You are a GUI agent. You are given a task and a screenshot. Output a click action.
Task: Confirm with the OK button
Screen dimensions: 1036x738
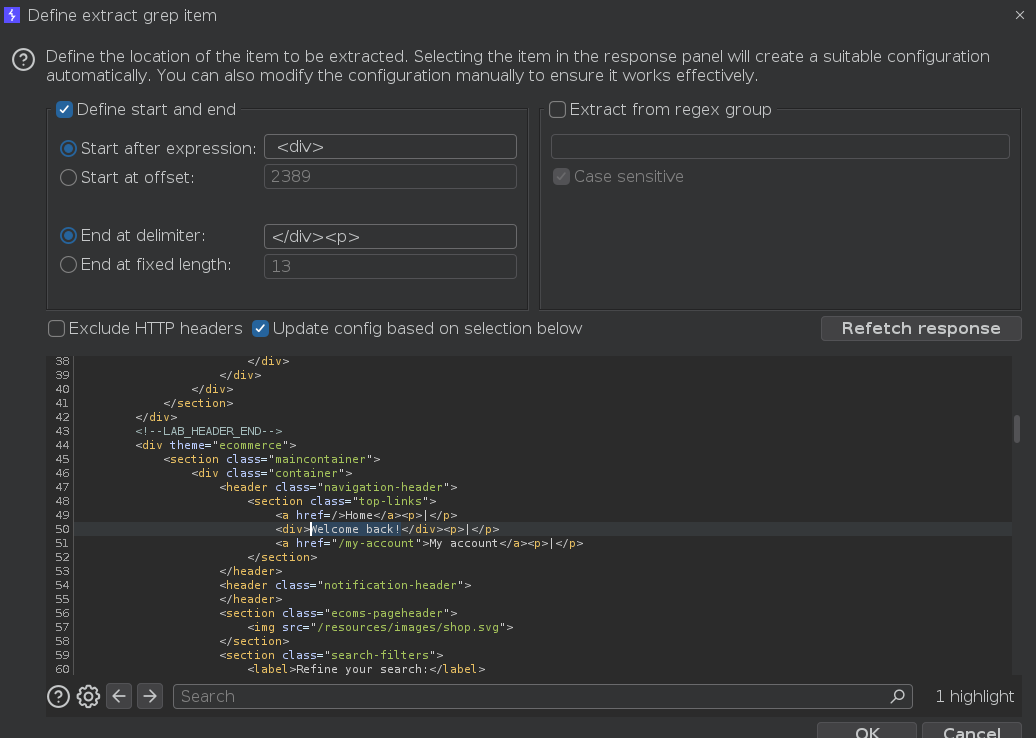tap(866, 731)
